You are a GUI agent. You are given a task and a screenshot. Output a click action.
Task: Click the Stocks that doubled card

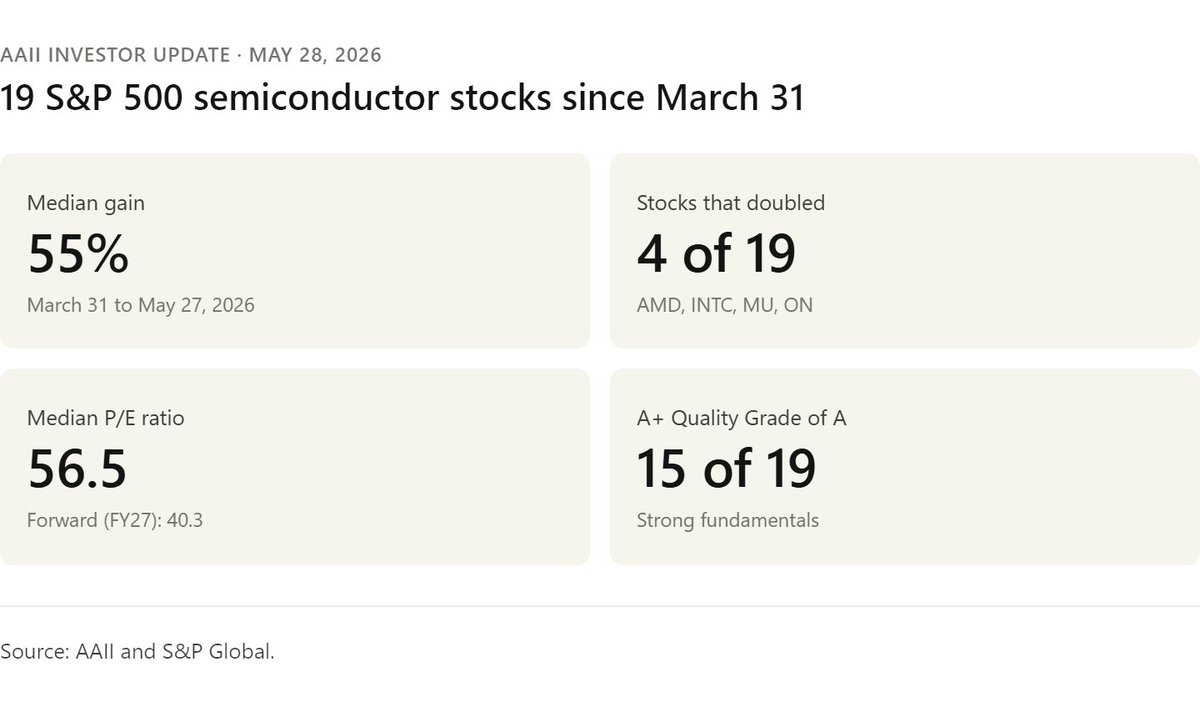pyautogui.click(x=905, y=251)
